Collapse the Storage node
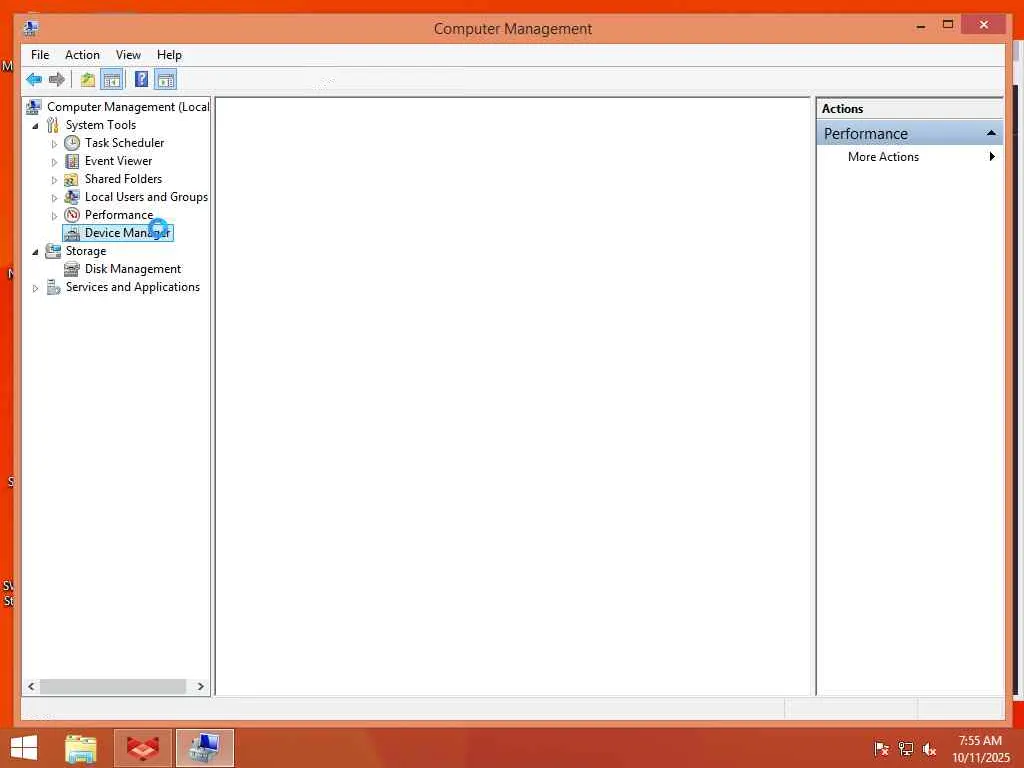Viewport: 1024px width, 768px height. pos(35,252)
